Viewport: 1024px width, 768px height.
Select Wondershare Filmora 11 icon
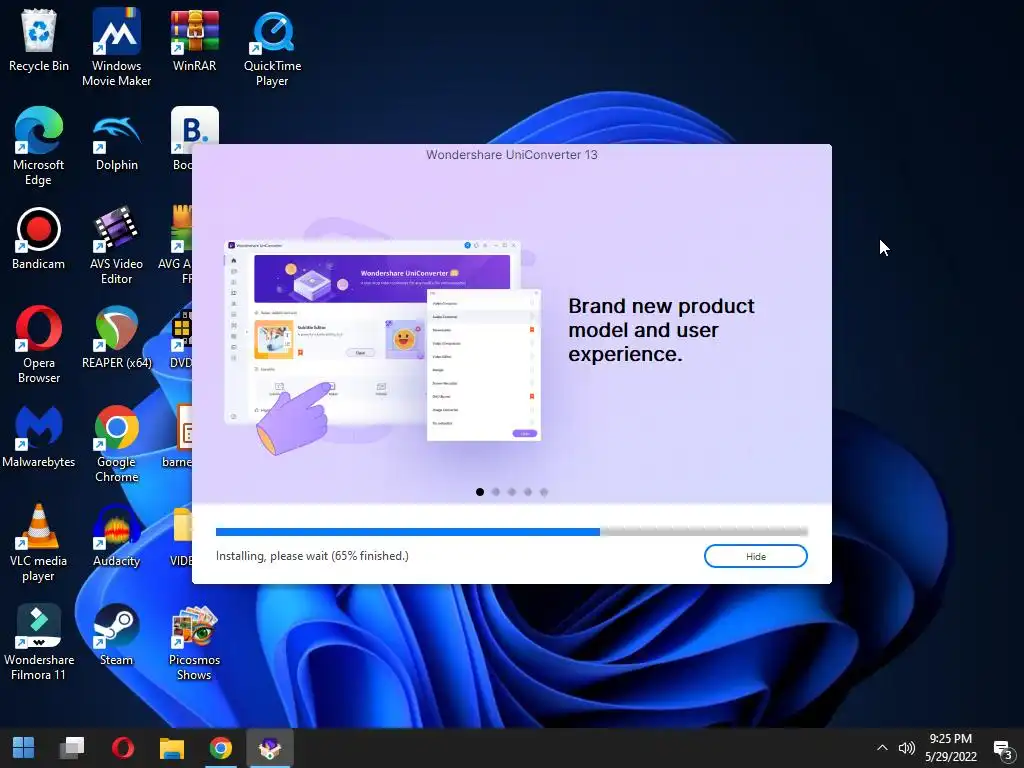[39, 642]
